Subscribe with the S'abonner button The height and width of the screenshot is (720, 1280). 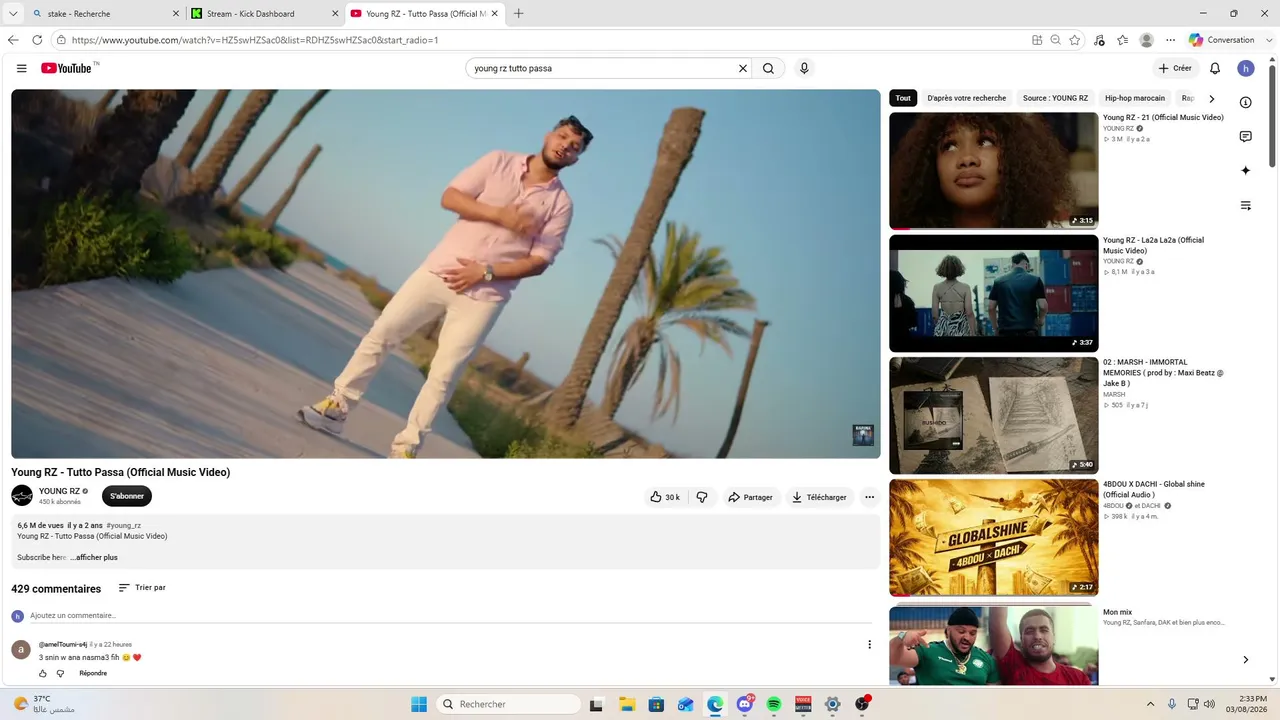point(127,496)
